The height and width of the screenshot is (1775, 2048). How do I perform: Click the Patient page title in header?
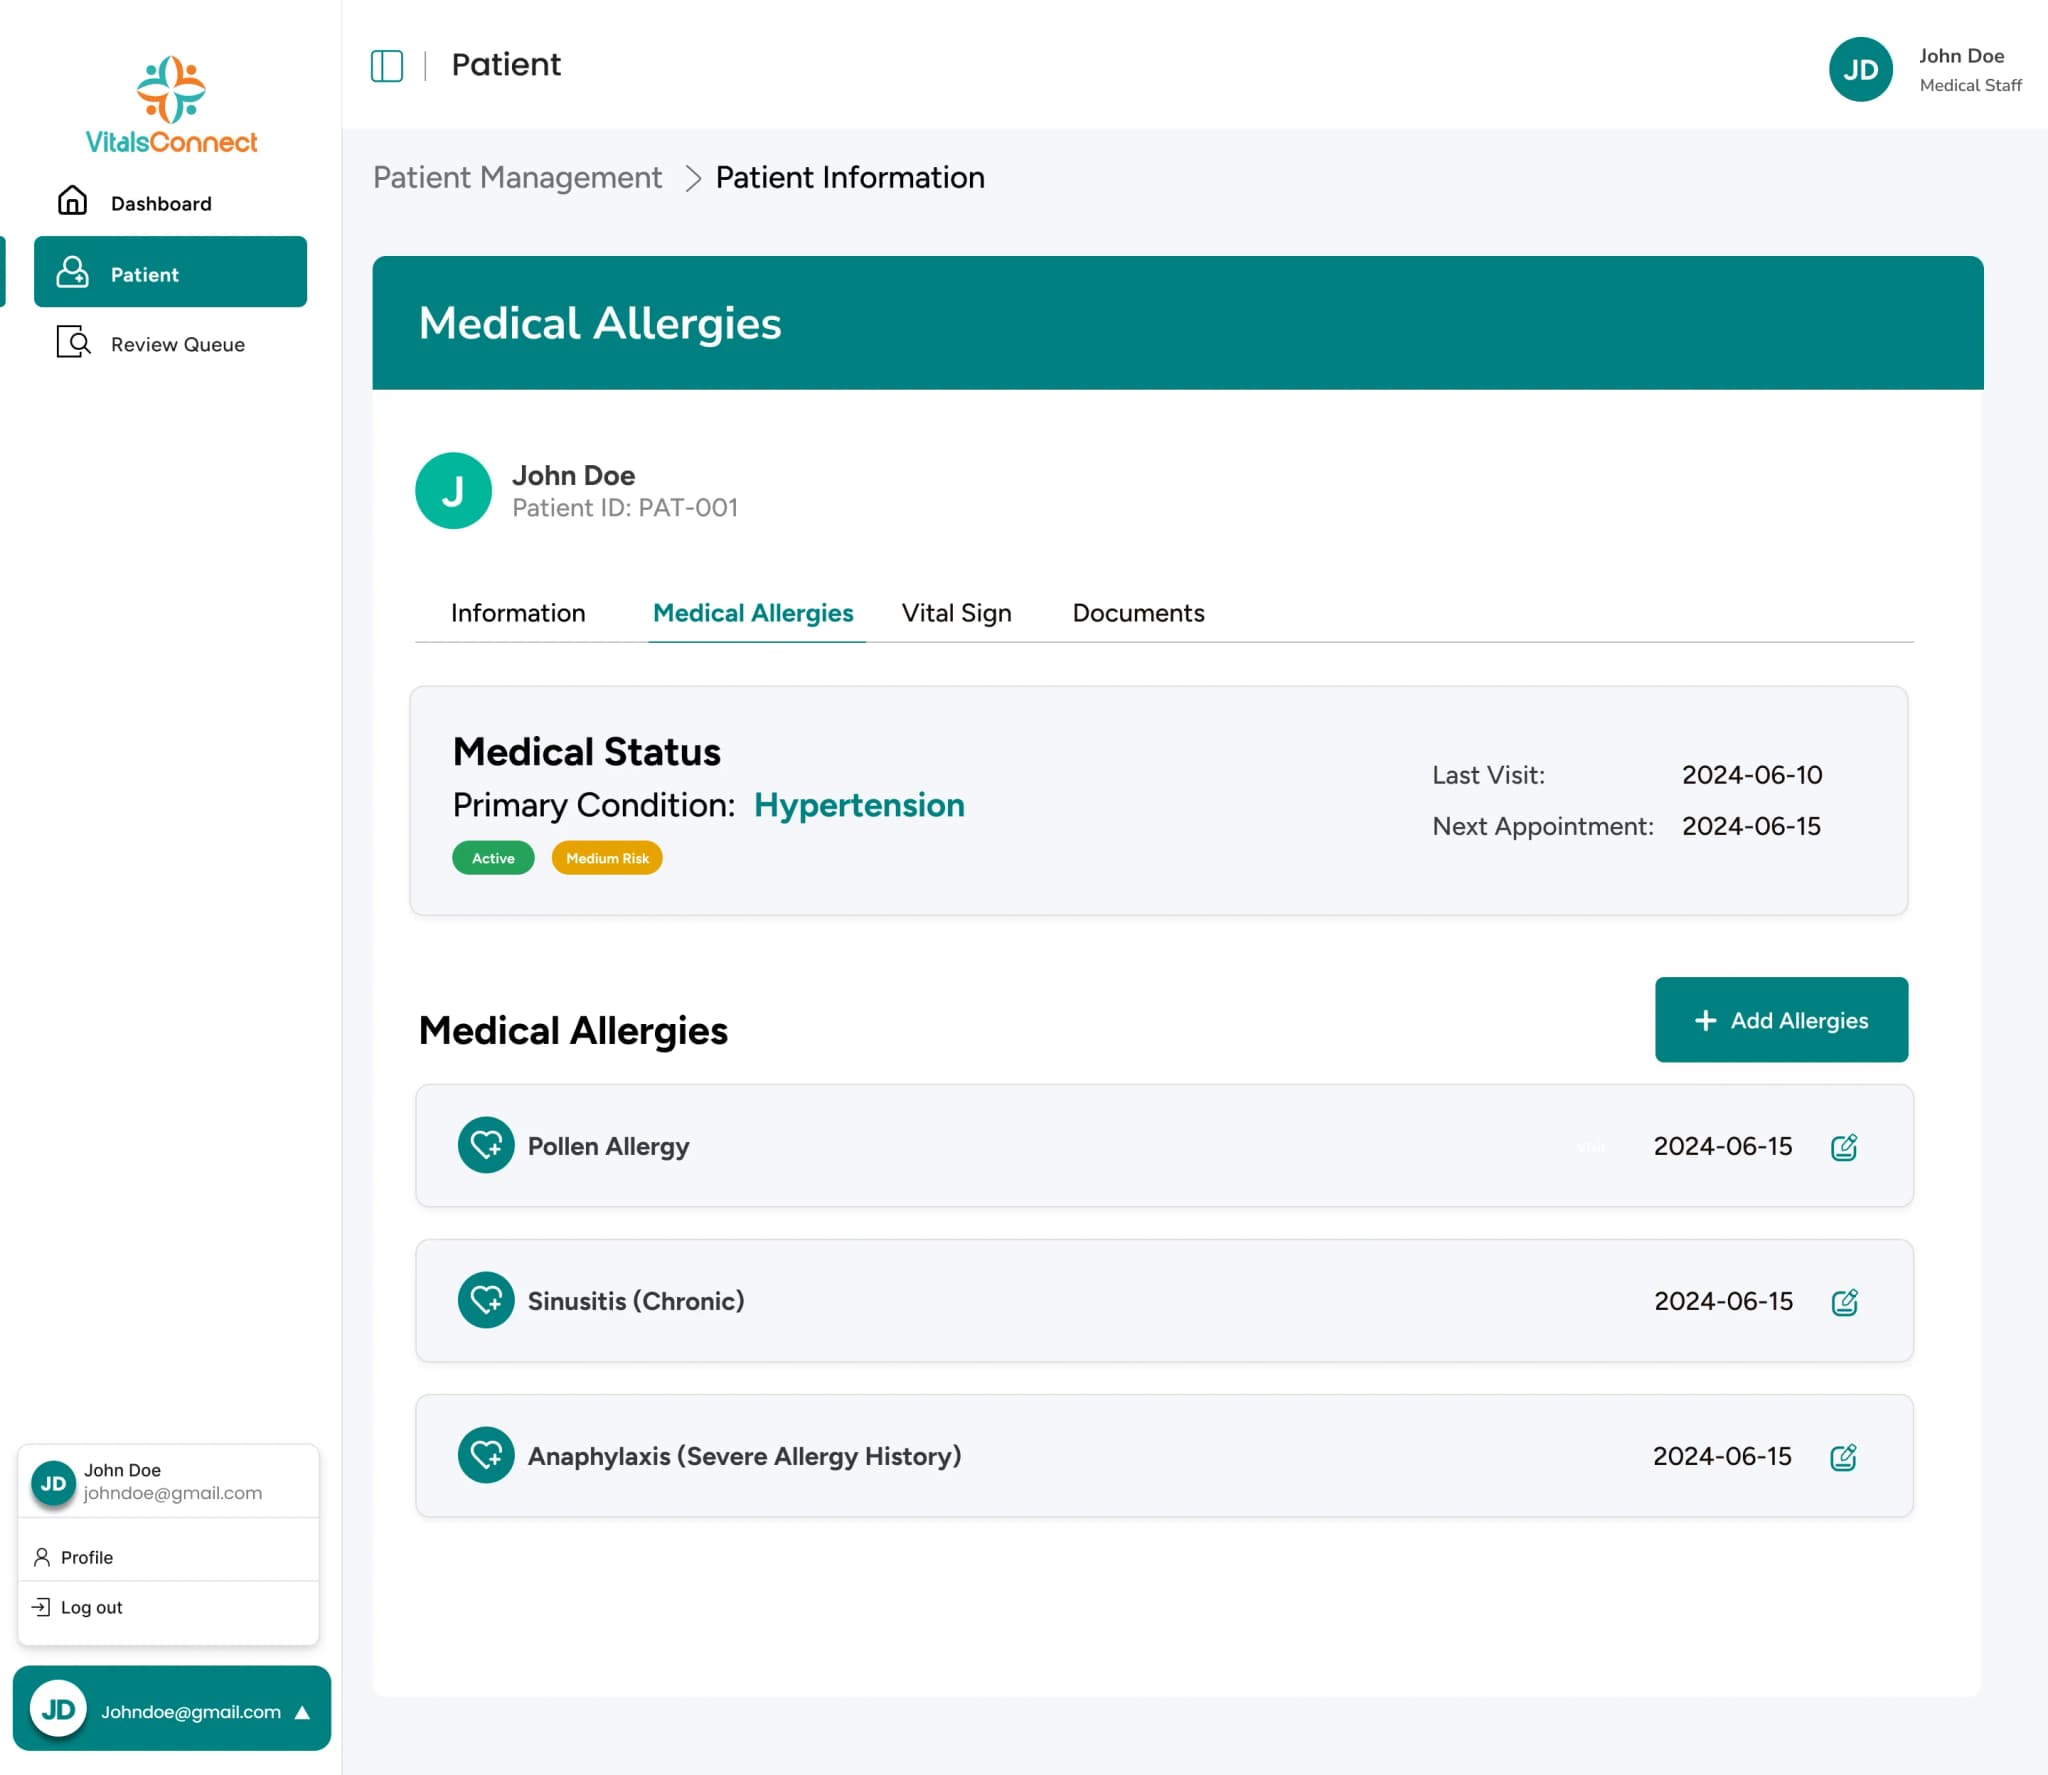point(506,65)
